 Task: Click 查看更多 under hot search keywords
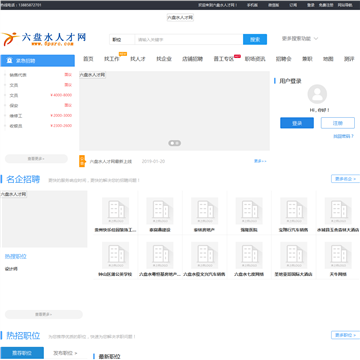44,314
